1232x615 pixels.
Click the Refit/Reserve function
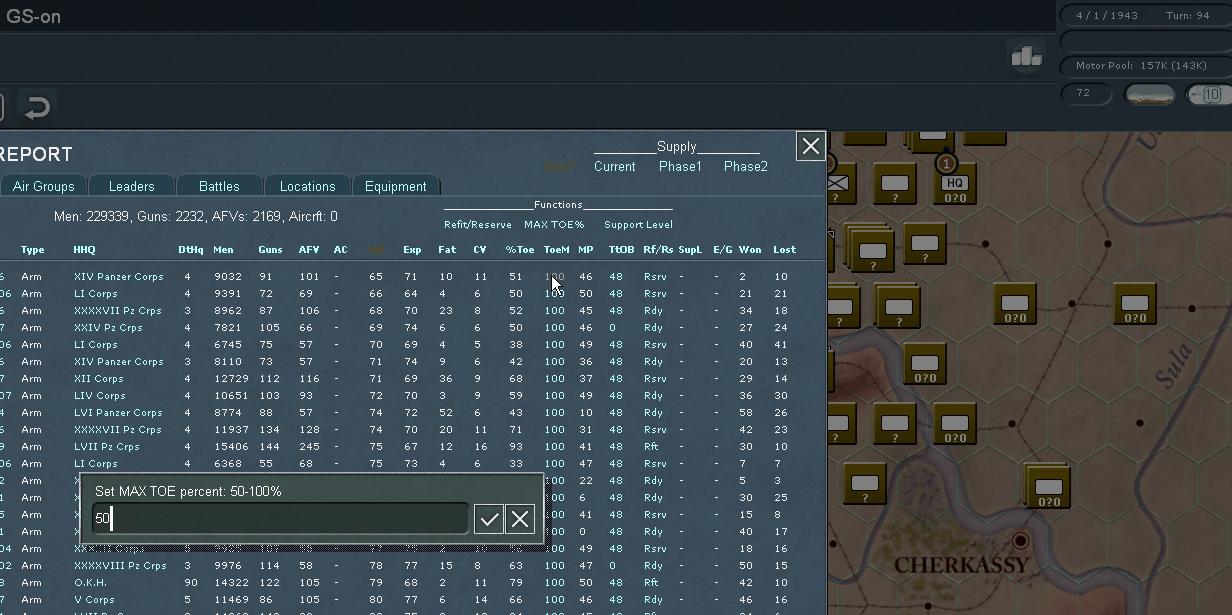tap(478, 225)
